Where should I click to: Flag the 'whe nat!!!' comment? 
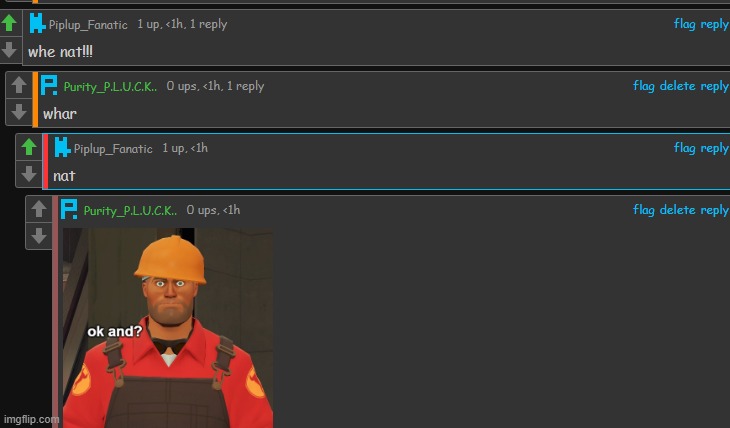click(x=684, y=24)
